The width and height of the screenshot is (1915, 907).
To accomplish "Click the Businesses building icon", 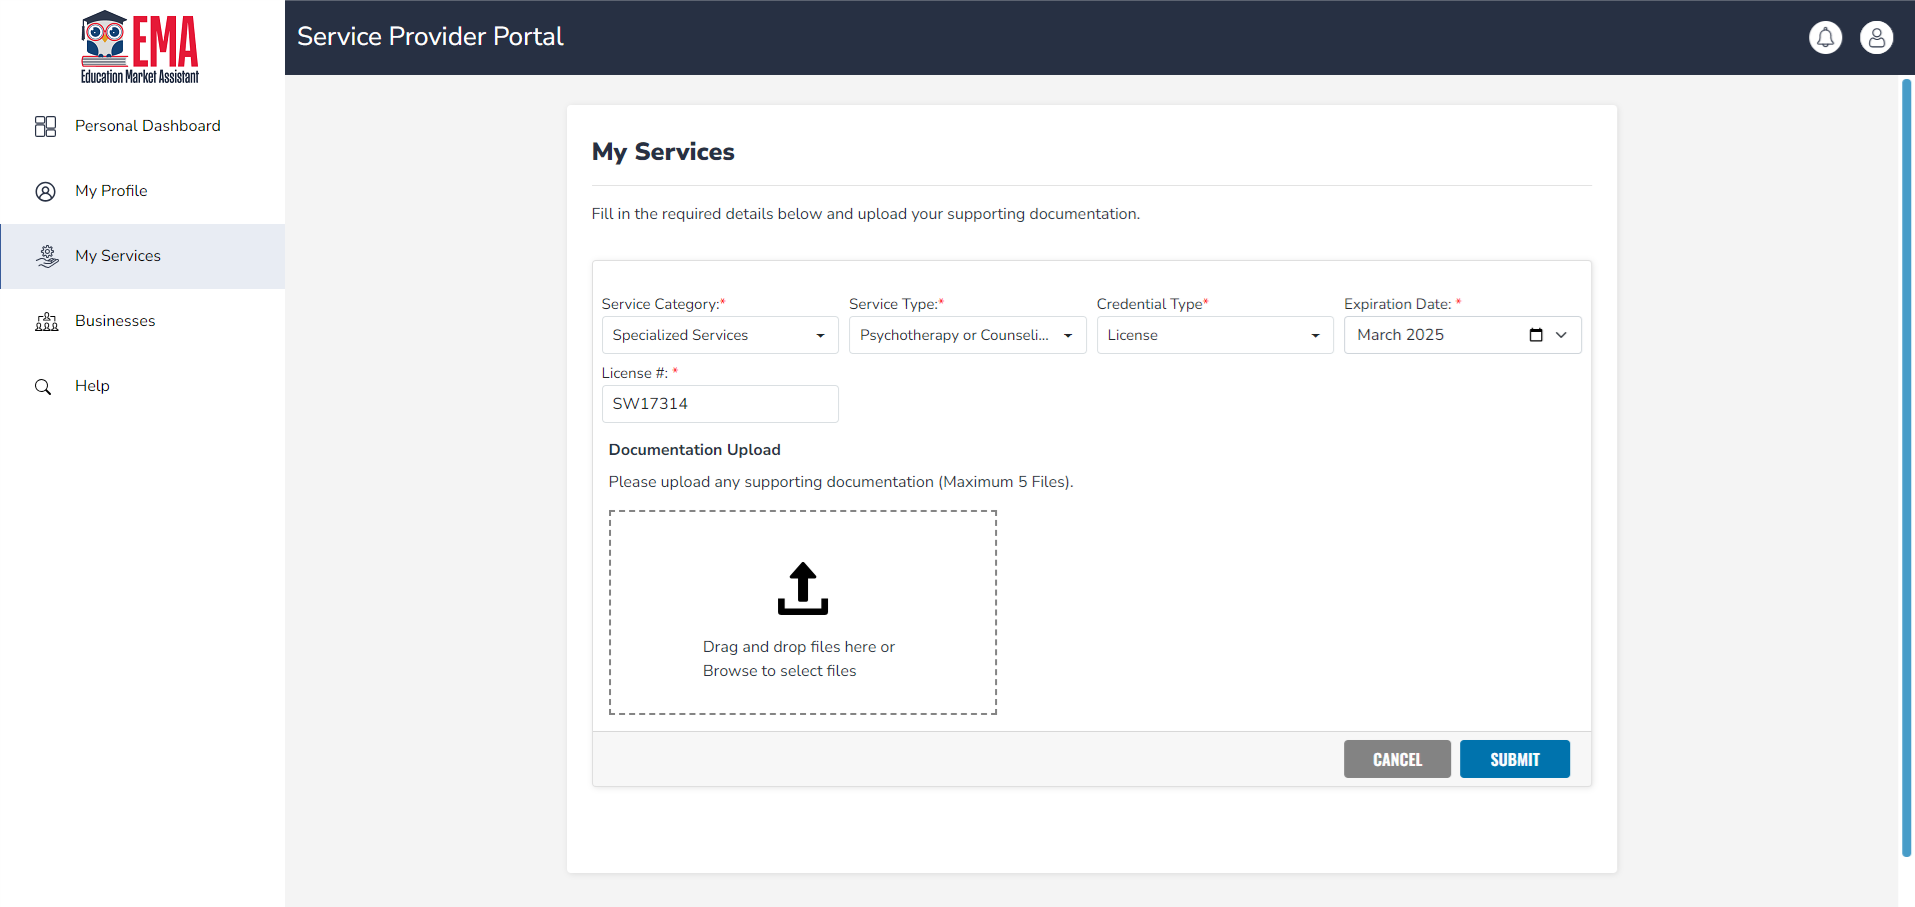I will 46,321.
